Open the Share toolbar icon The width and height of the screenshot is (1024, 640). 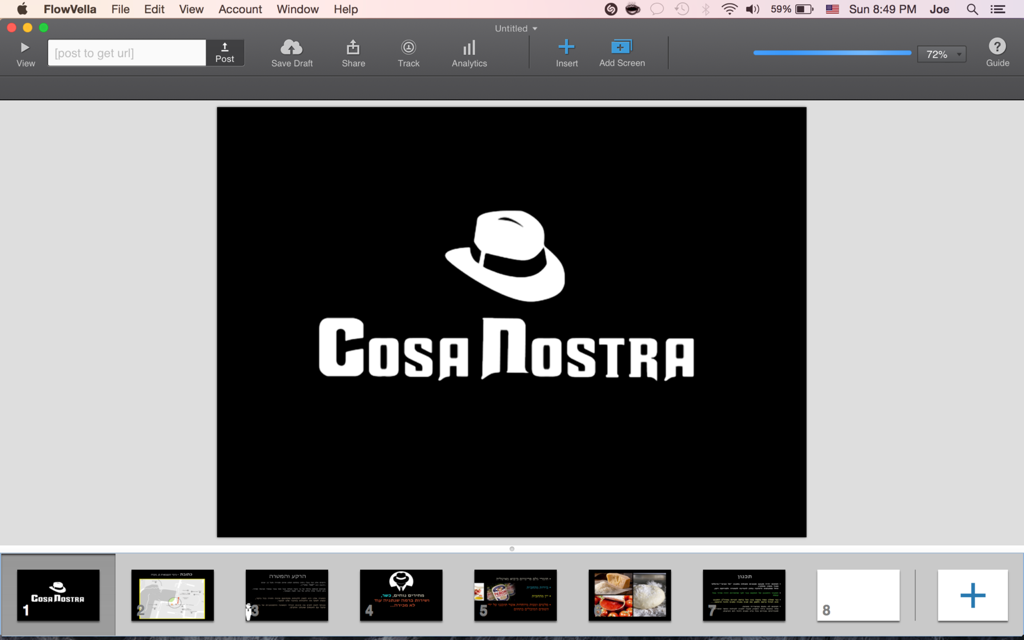coord(353,47)
